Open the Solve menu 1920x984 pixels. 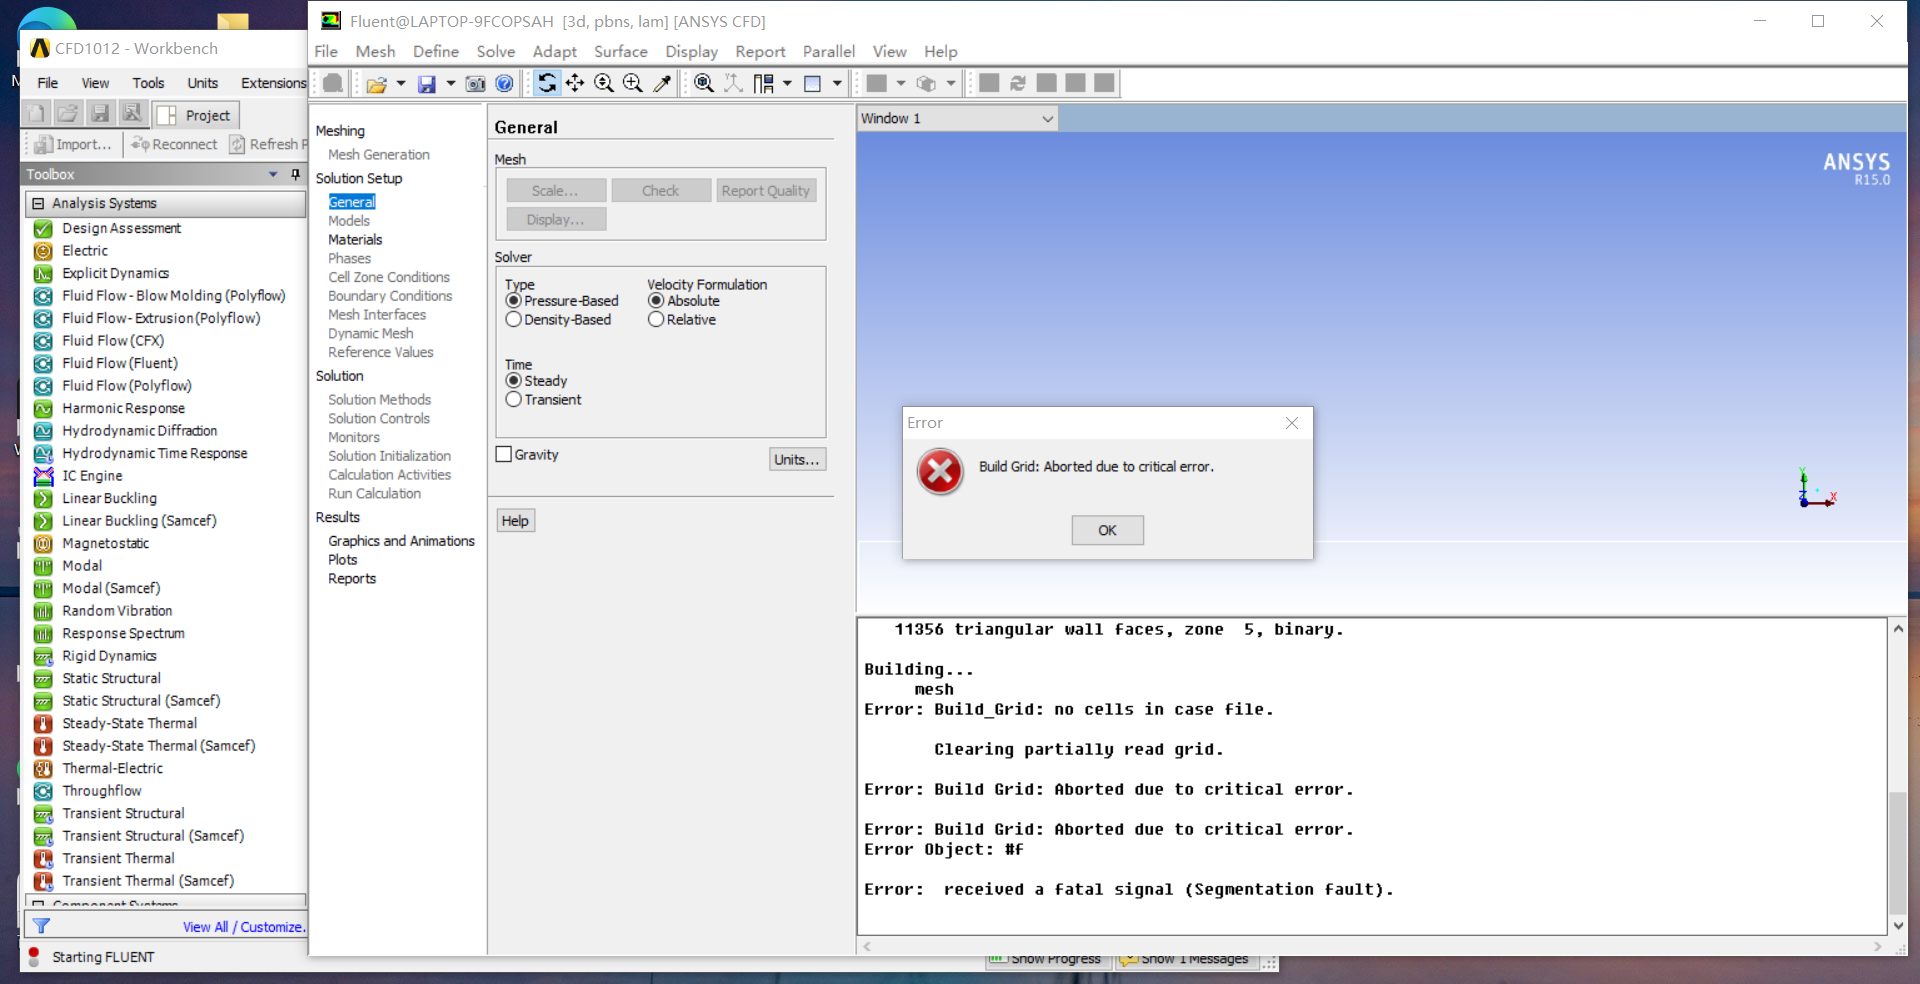tap(495, 52)
